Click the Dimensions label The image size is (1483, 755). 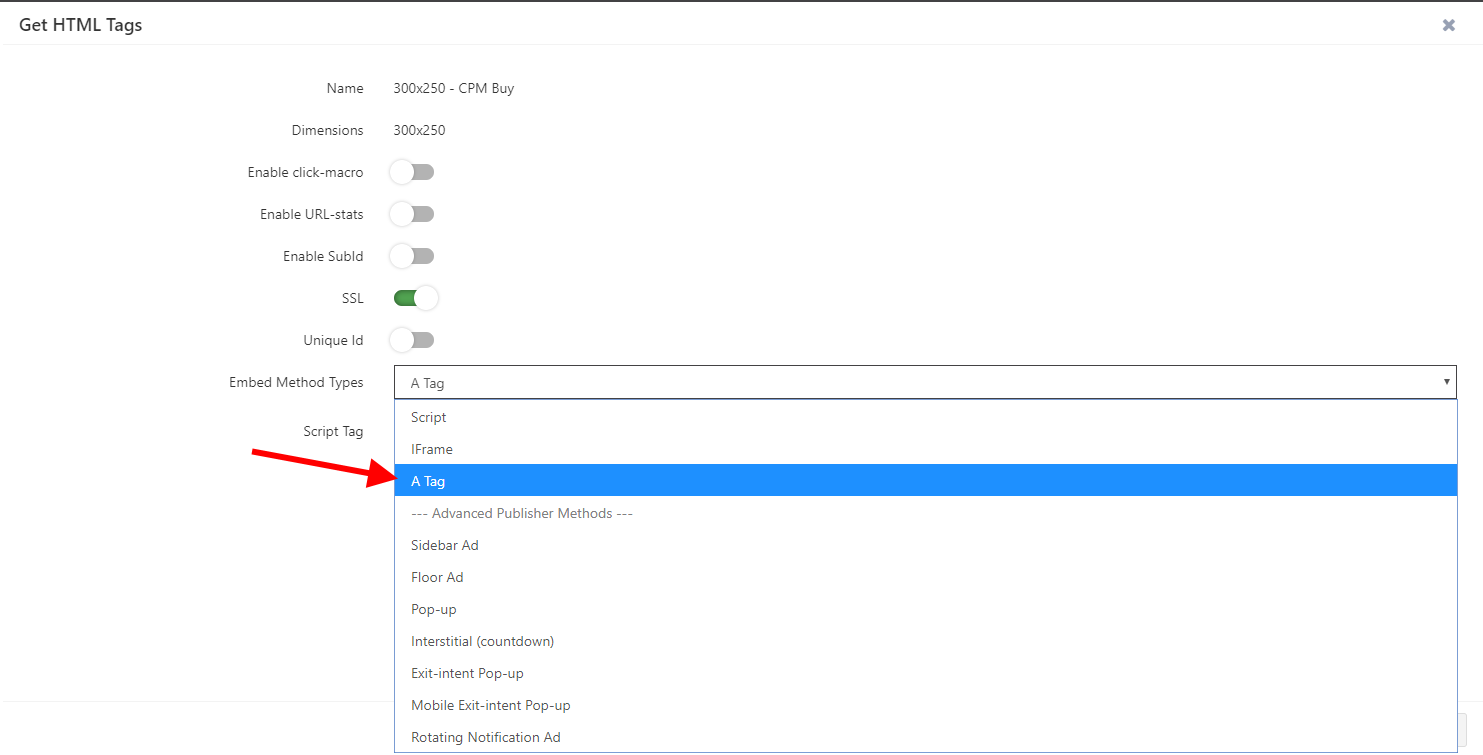327,130
